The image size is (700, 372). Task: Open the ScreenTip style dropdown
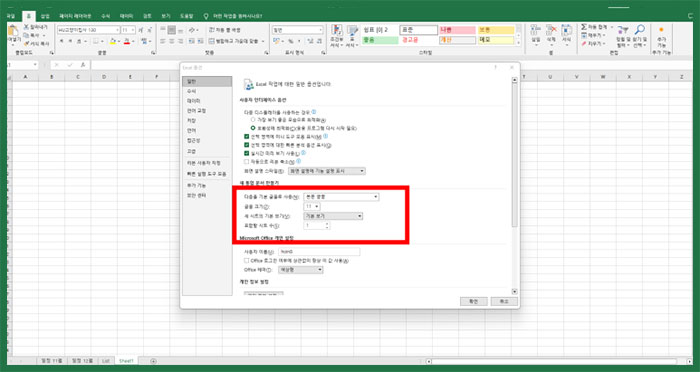(327, 171)
